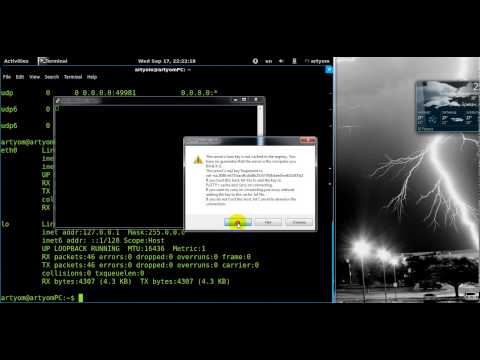
Task: Click Cancel in the security alert dialog
Action: pos(299,222)
